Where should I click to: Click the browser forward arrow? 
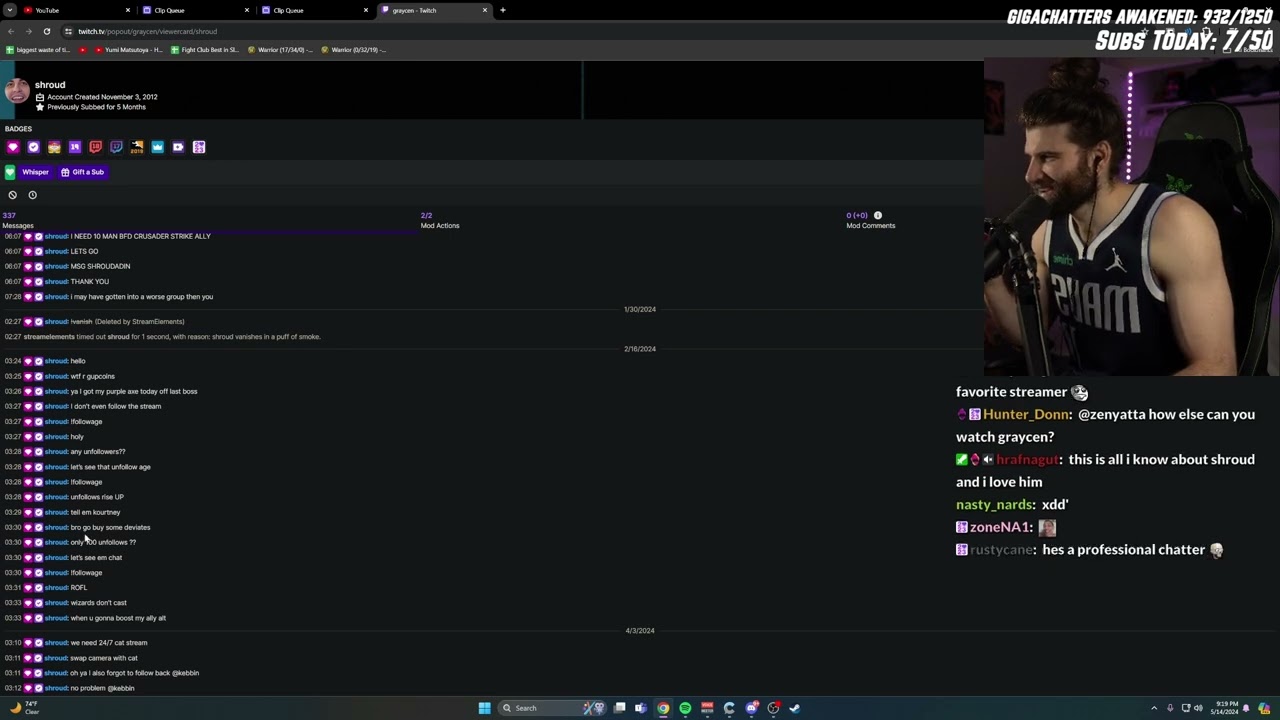pos(28,31)
